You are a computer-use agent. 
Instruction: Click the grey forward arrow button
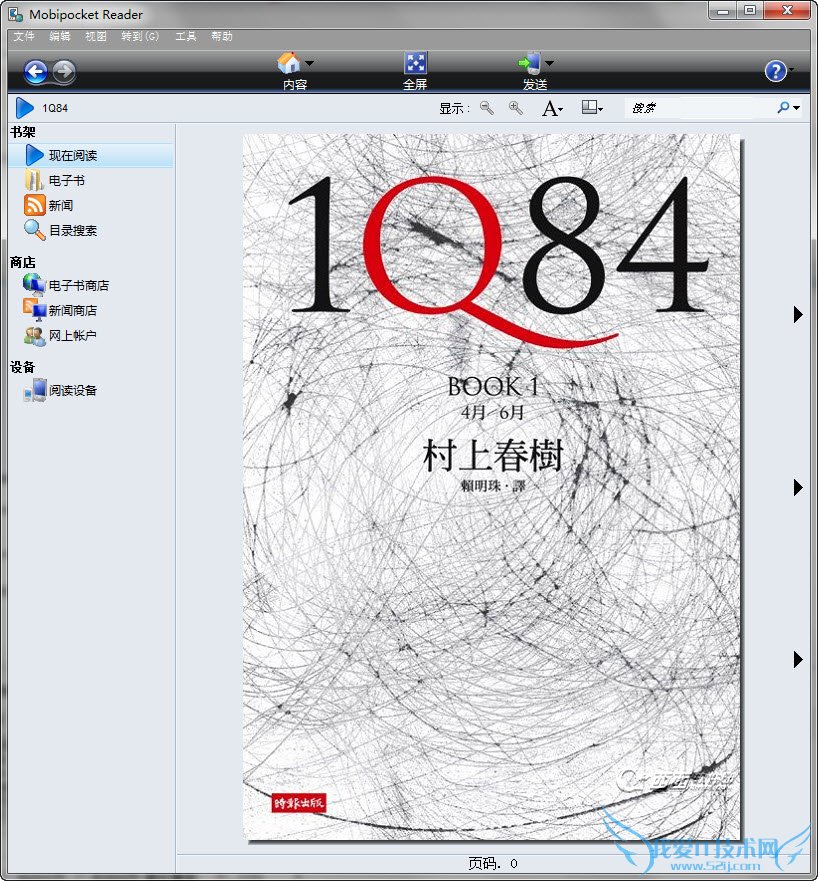point(63,71)
